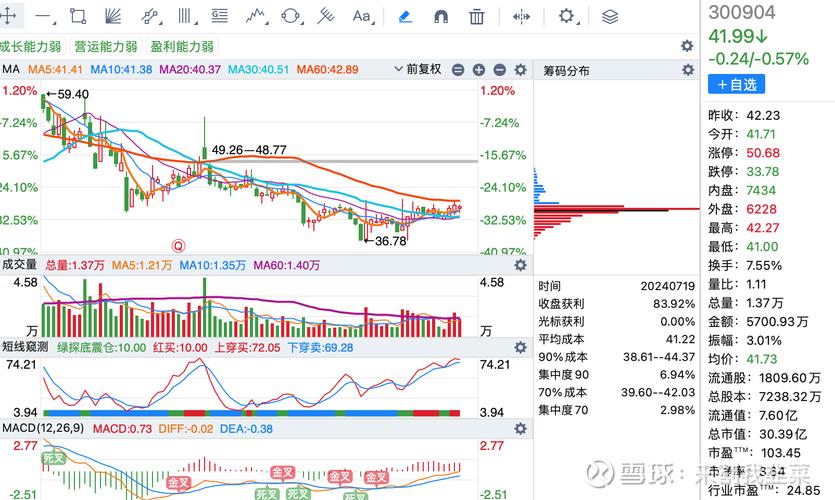
Task: Click the MACD(12,26,9) indicator label
Action: point(43,428)
